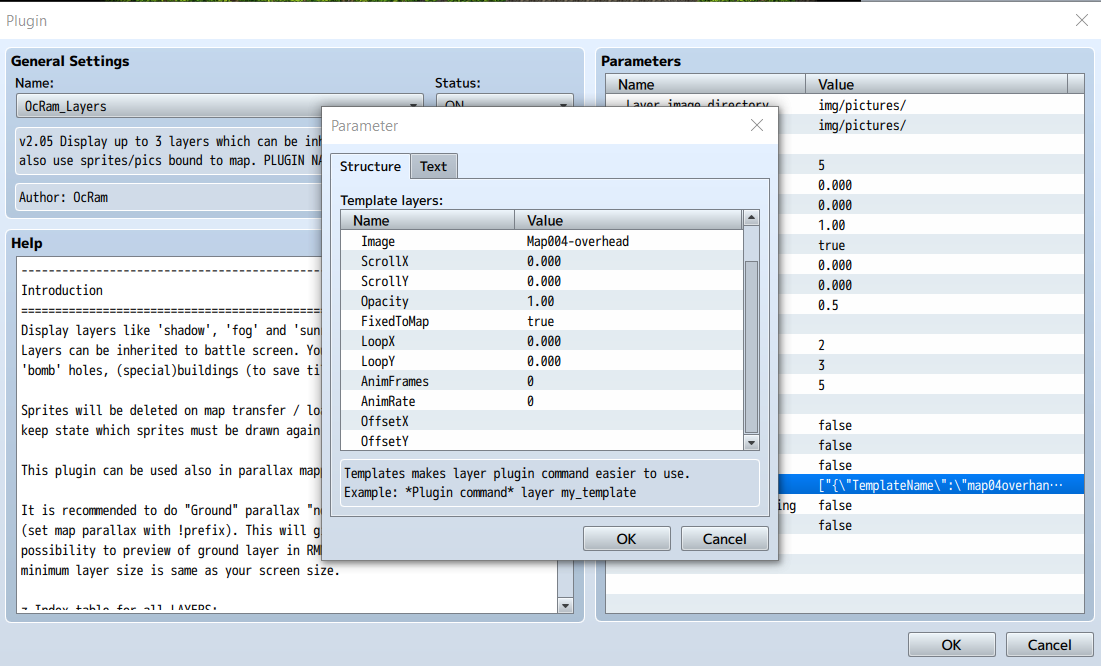Viewport: 1101px width, 666px height.
Task: Select the FixedToMap row
Action: point(541,321)
